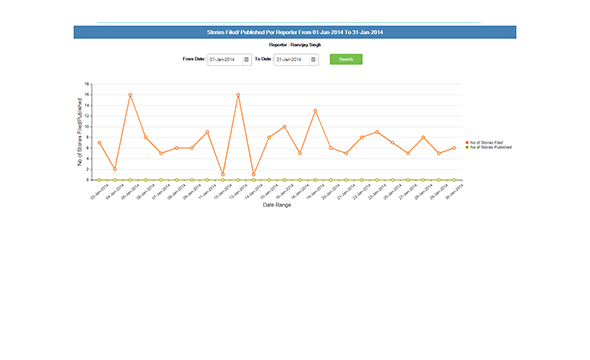This screenshot has height=360, width=590.
Task: Toggle the No of Stories Published legend entry
Action: click(x=488, y=147)
